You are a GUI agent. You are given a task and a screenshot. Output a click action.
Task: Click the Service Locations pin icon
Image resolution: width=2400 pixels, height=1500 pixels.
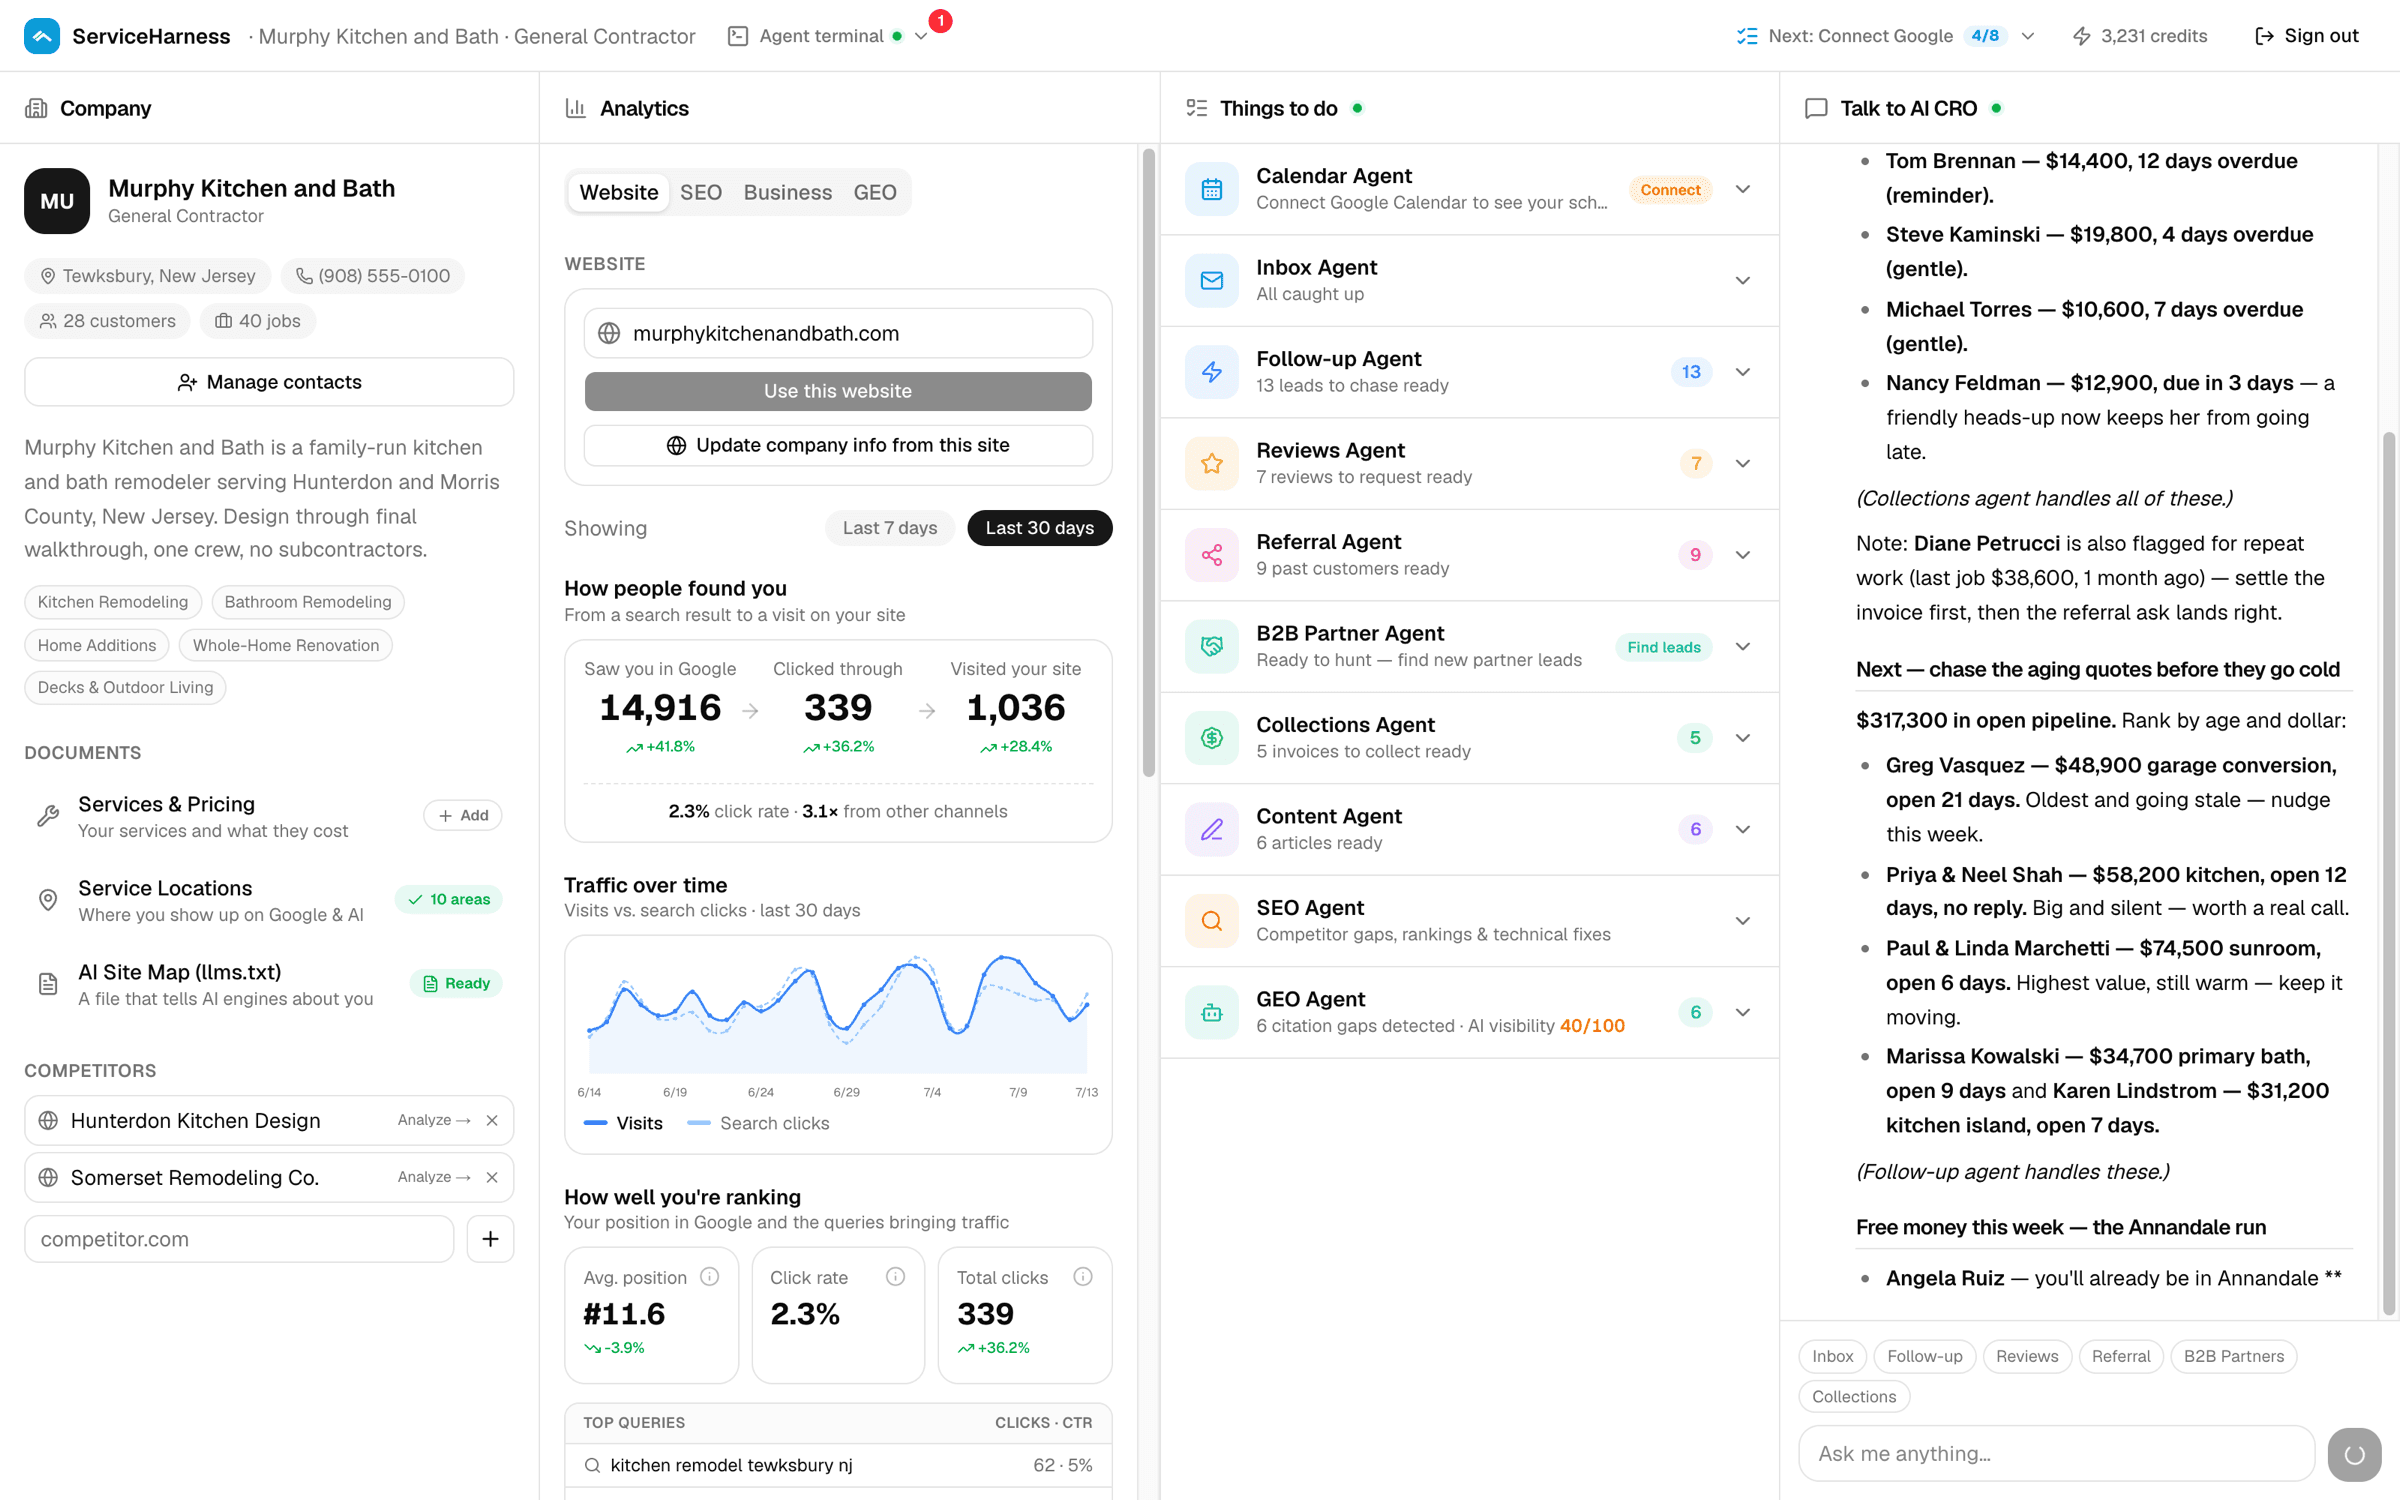(x=48, y=900)
